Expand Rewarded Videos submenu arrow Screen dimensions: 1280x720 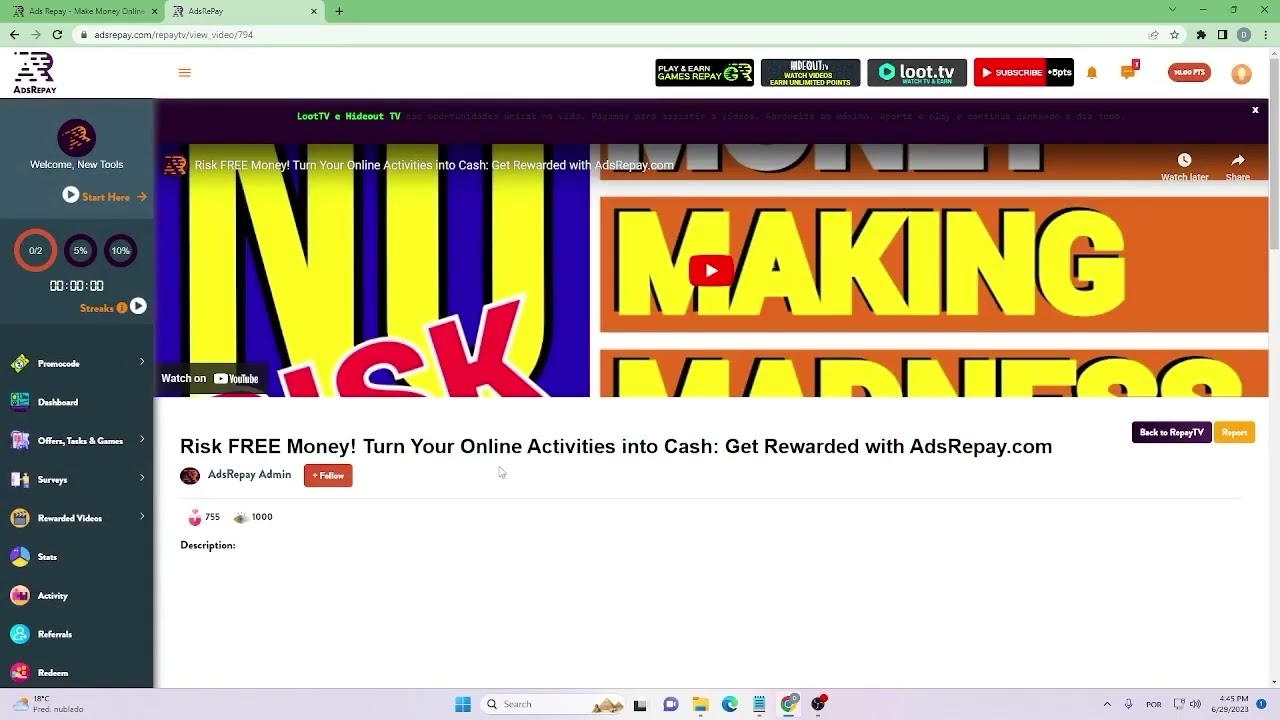[142, 517]
